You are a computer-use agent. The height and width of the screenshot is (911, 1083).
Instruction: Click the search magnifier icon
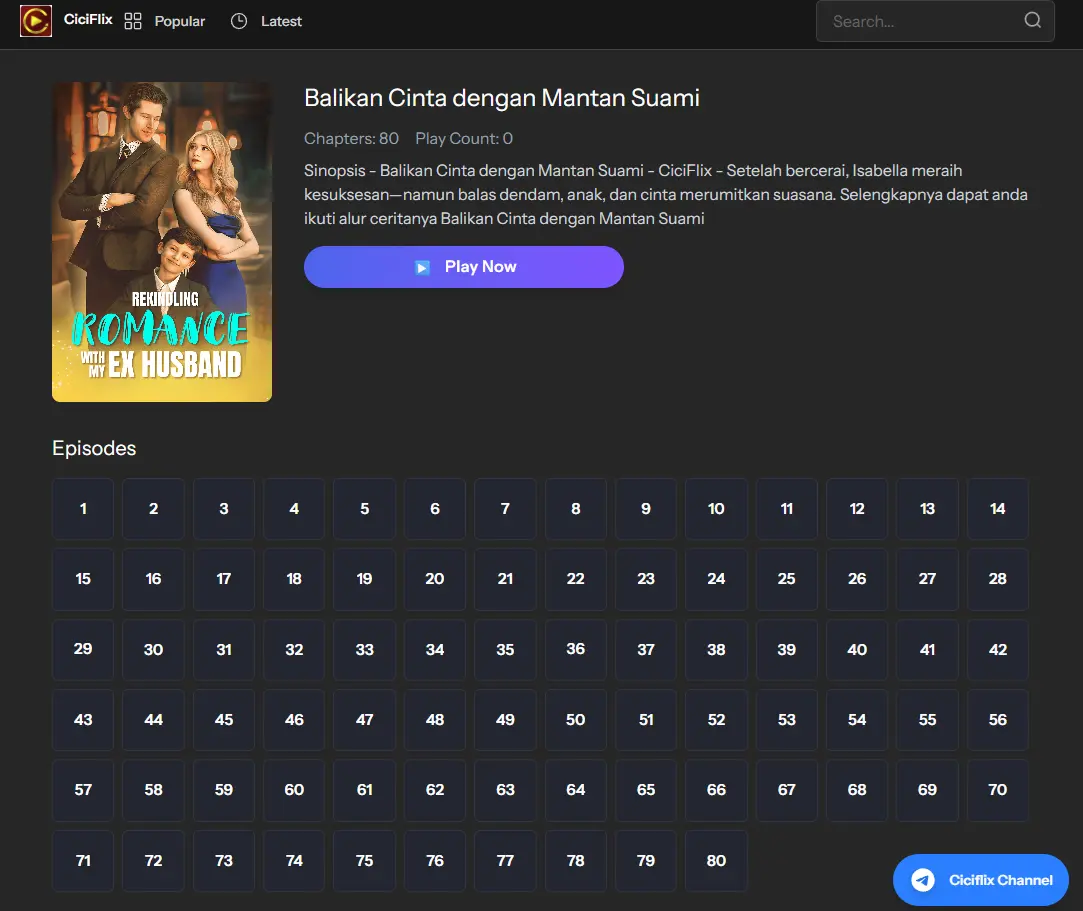point(1032,21)
